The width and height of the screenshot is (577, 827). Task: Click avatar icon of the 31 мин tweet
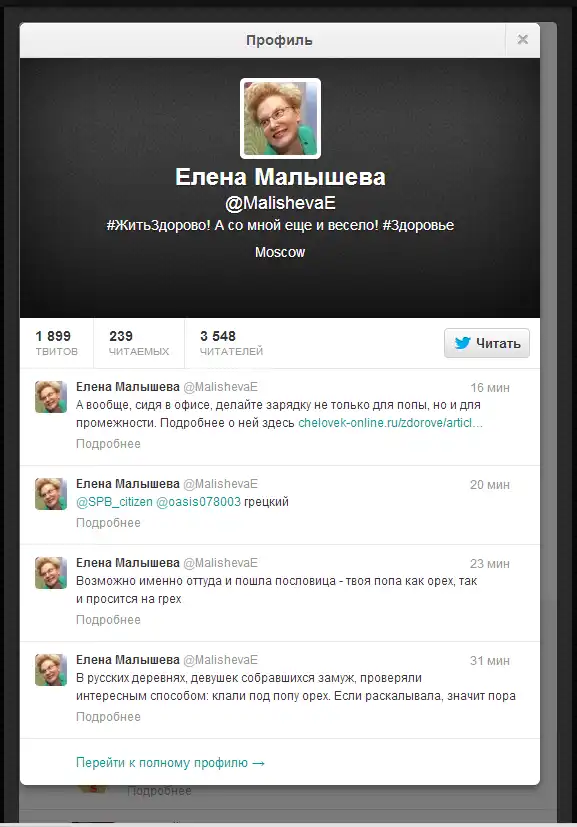point(51,670)
